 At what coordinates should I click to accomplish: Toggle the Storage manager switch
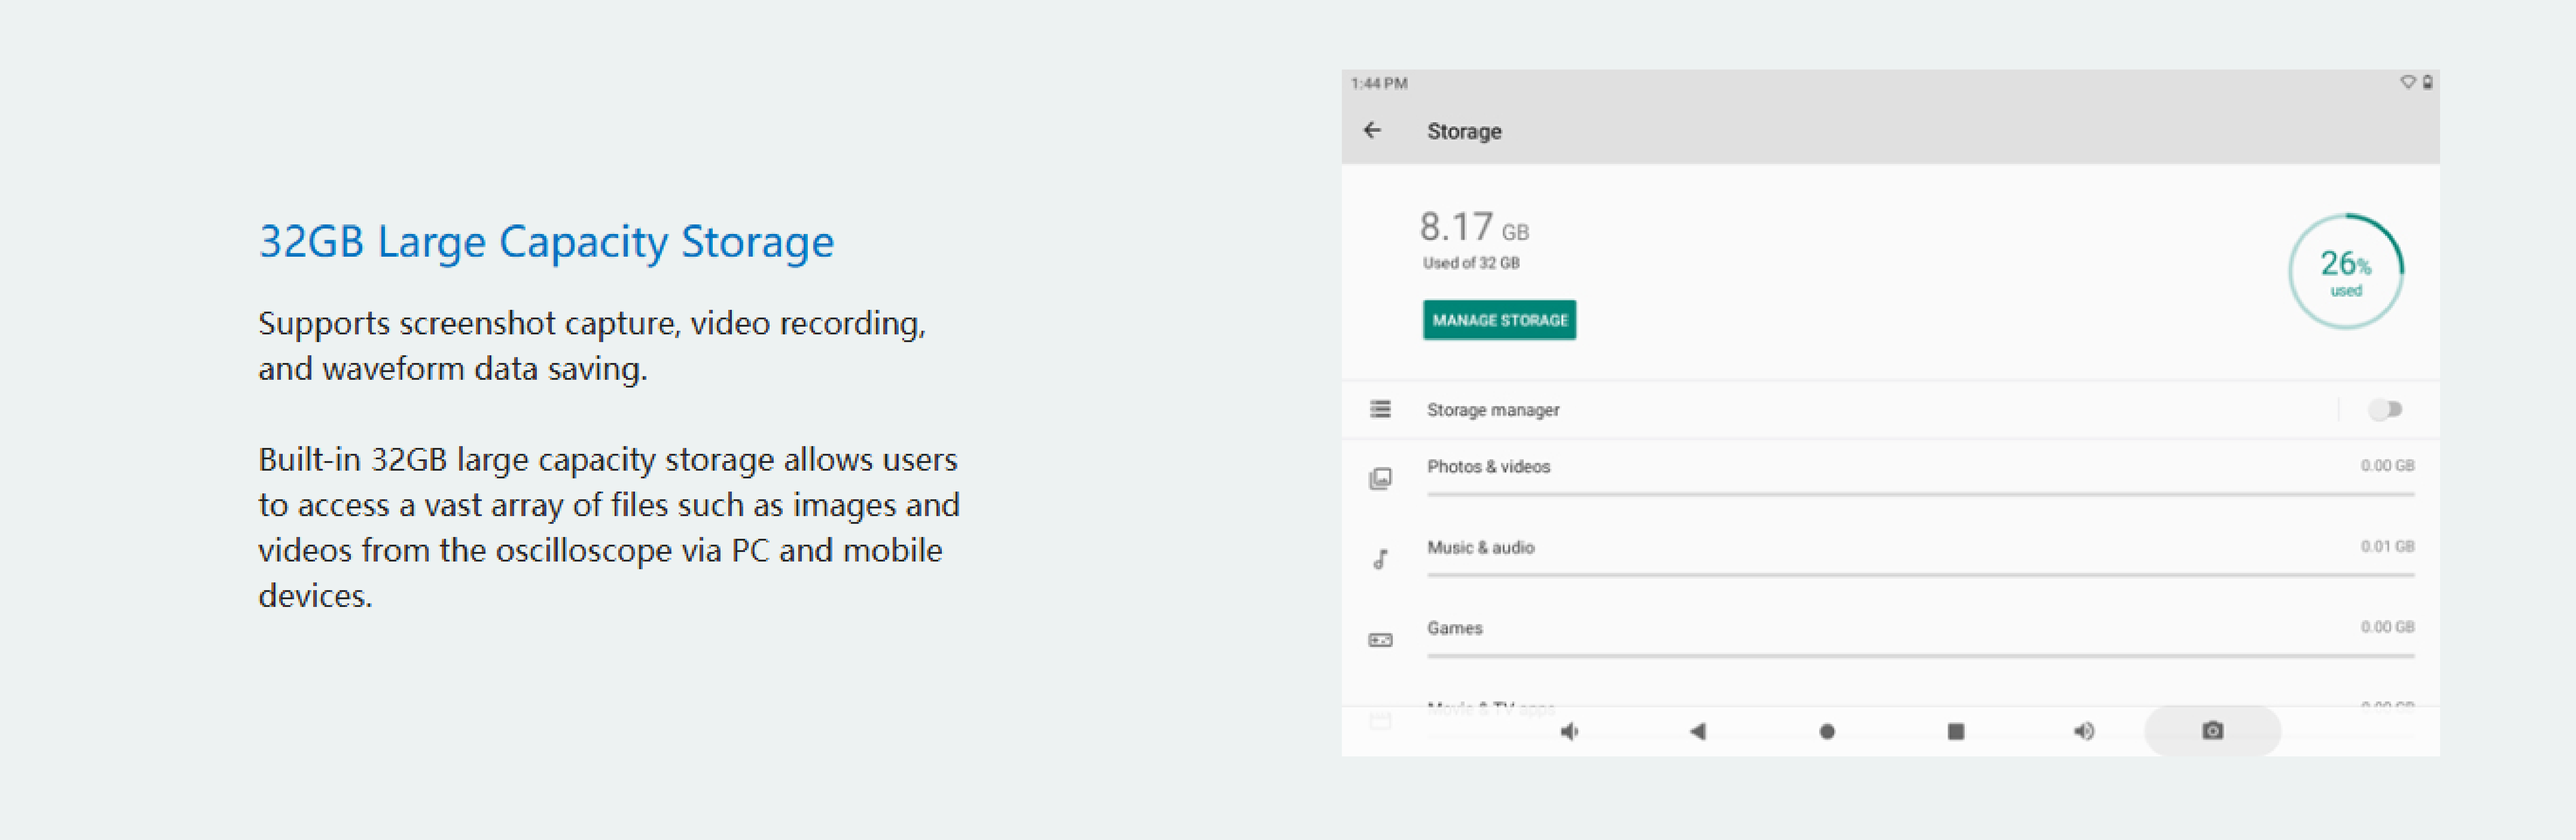click(2385, 409)
